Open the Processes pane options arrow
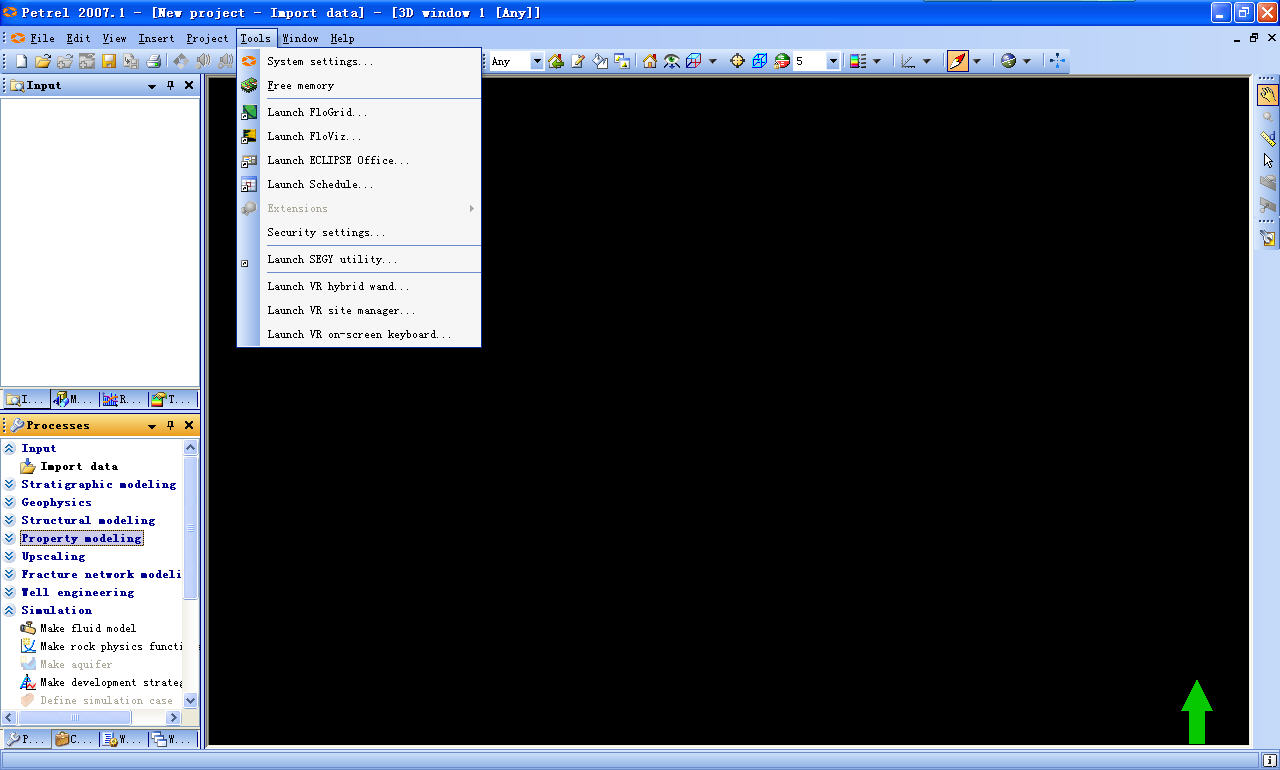This screenshot has width=1280, height=770. [152, 426]
